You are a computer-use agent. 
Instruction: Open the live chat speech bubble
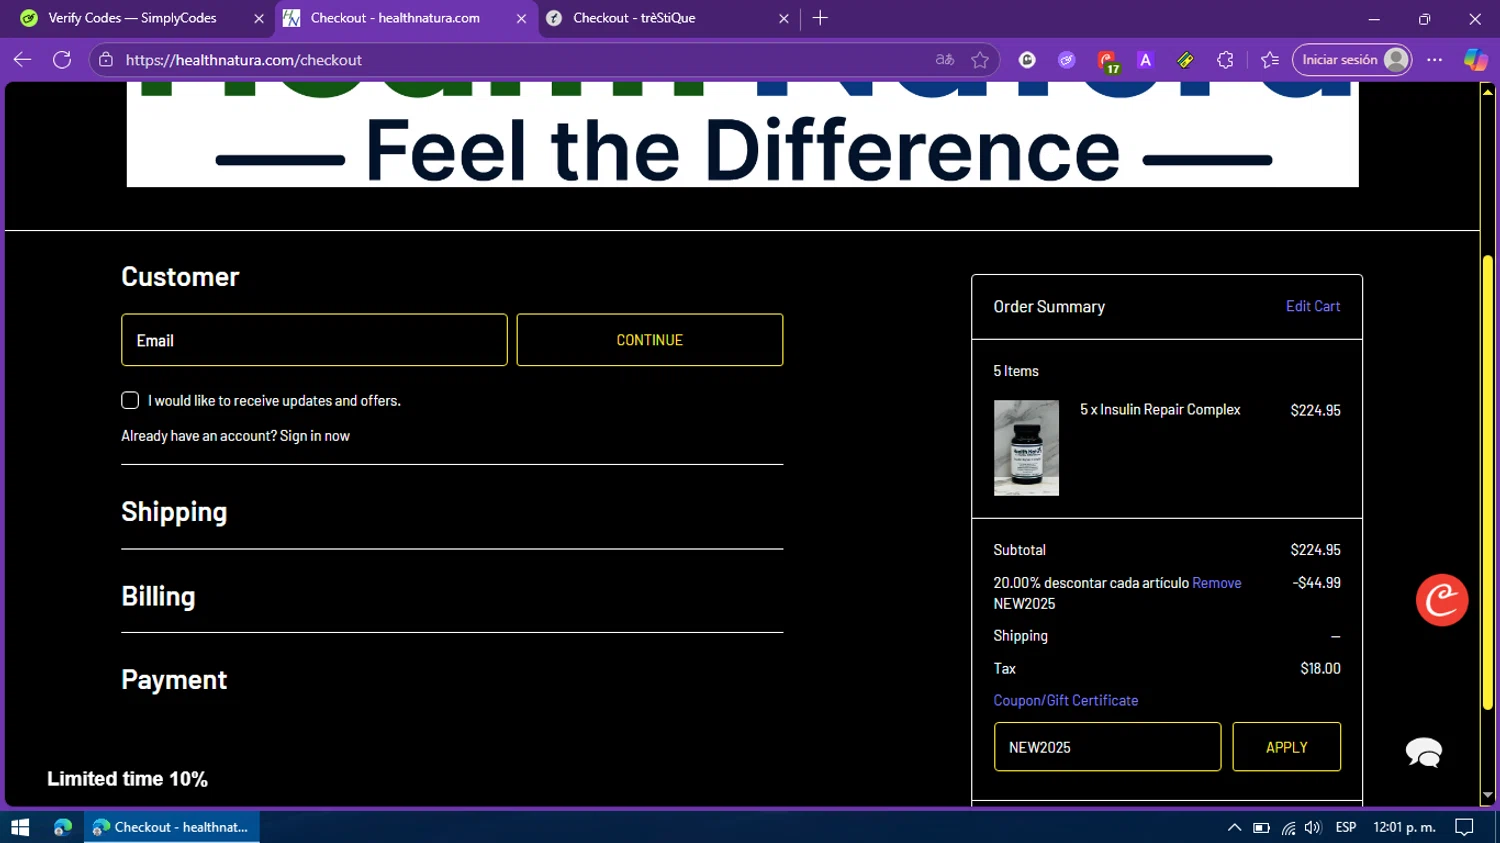1424,752
